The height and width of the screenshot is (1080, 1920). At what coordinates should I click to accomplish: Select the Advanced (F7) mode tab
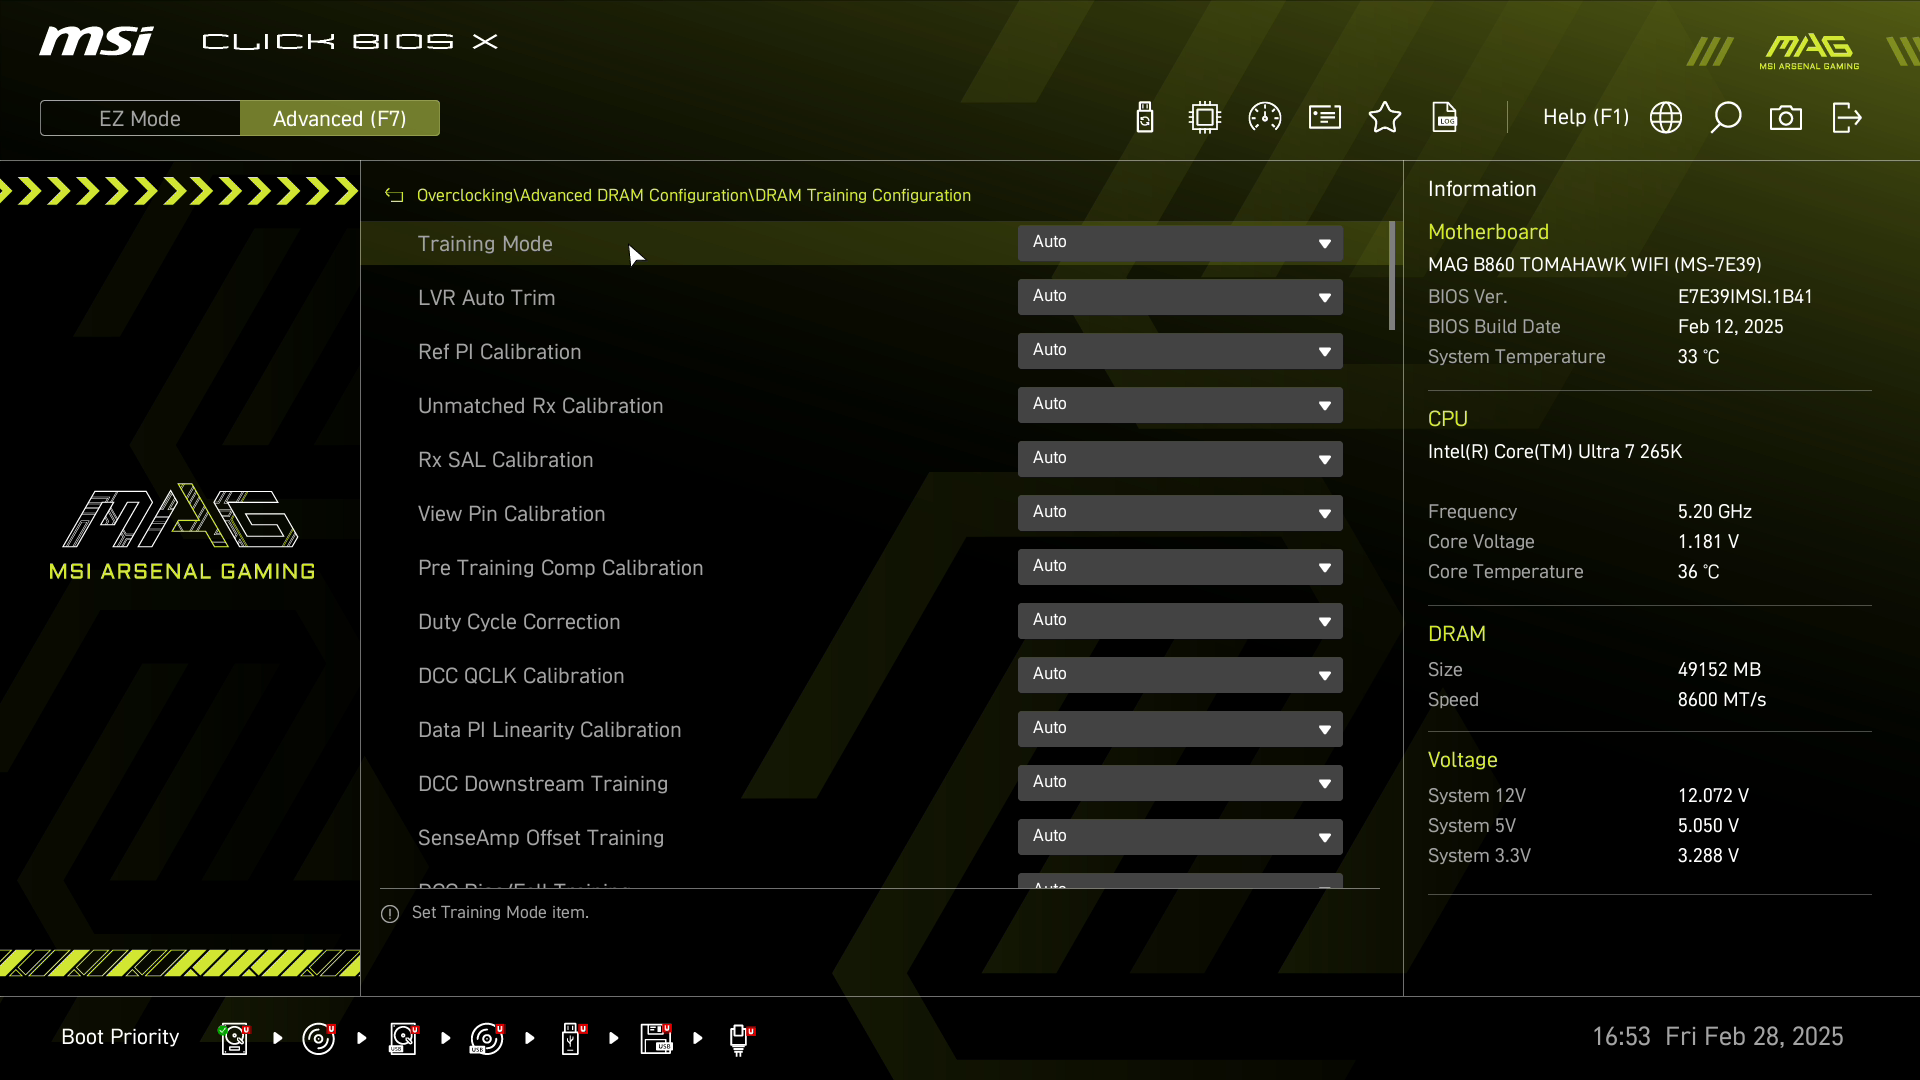[x=340, y=118]
